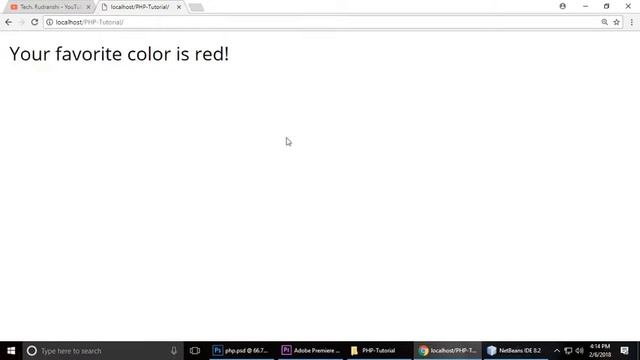640x360 pixels.
Task: Open the volume control in system tray
Action: pyautogui.click(x=580, y=351)
